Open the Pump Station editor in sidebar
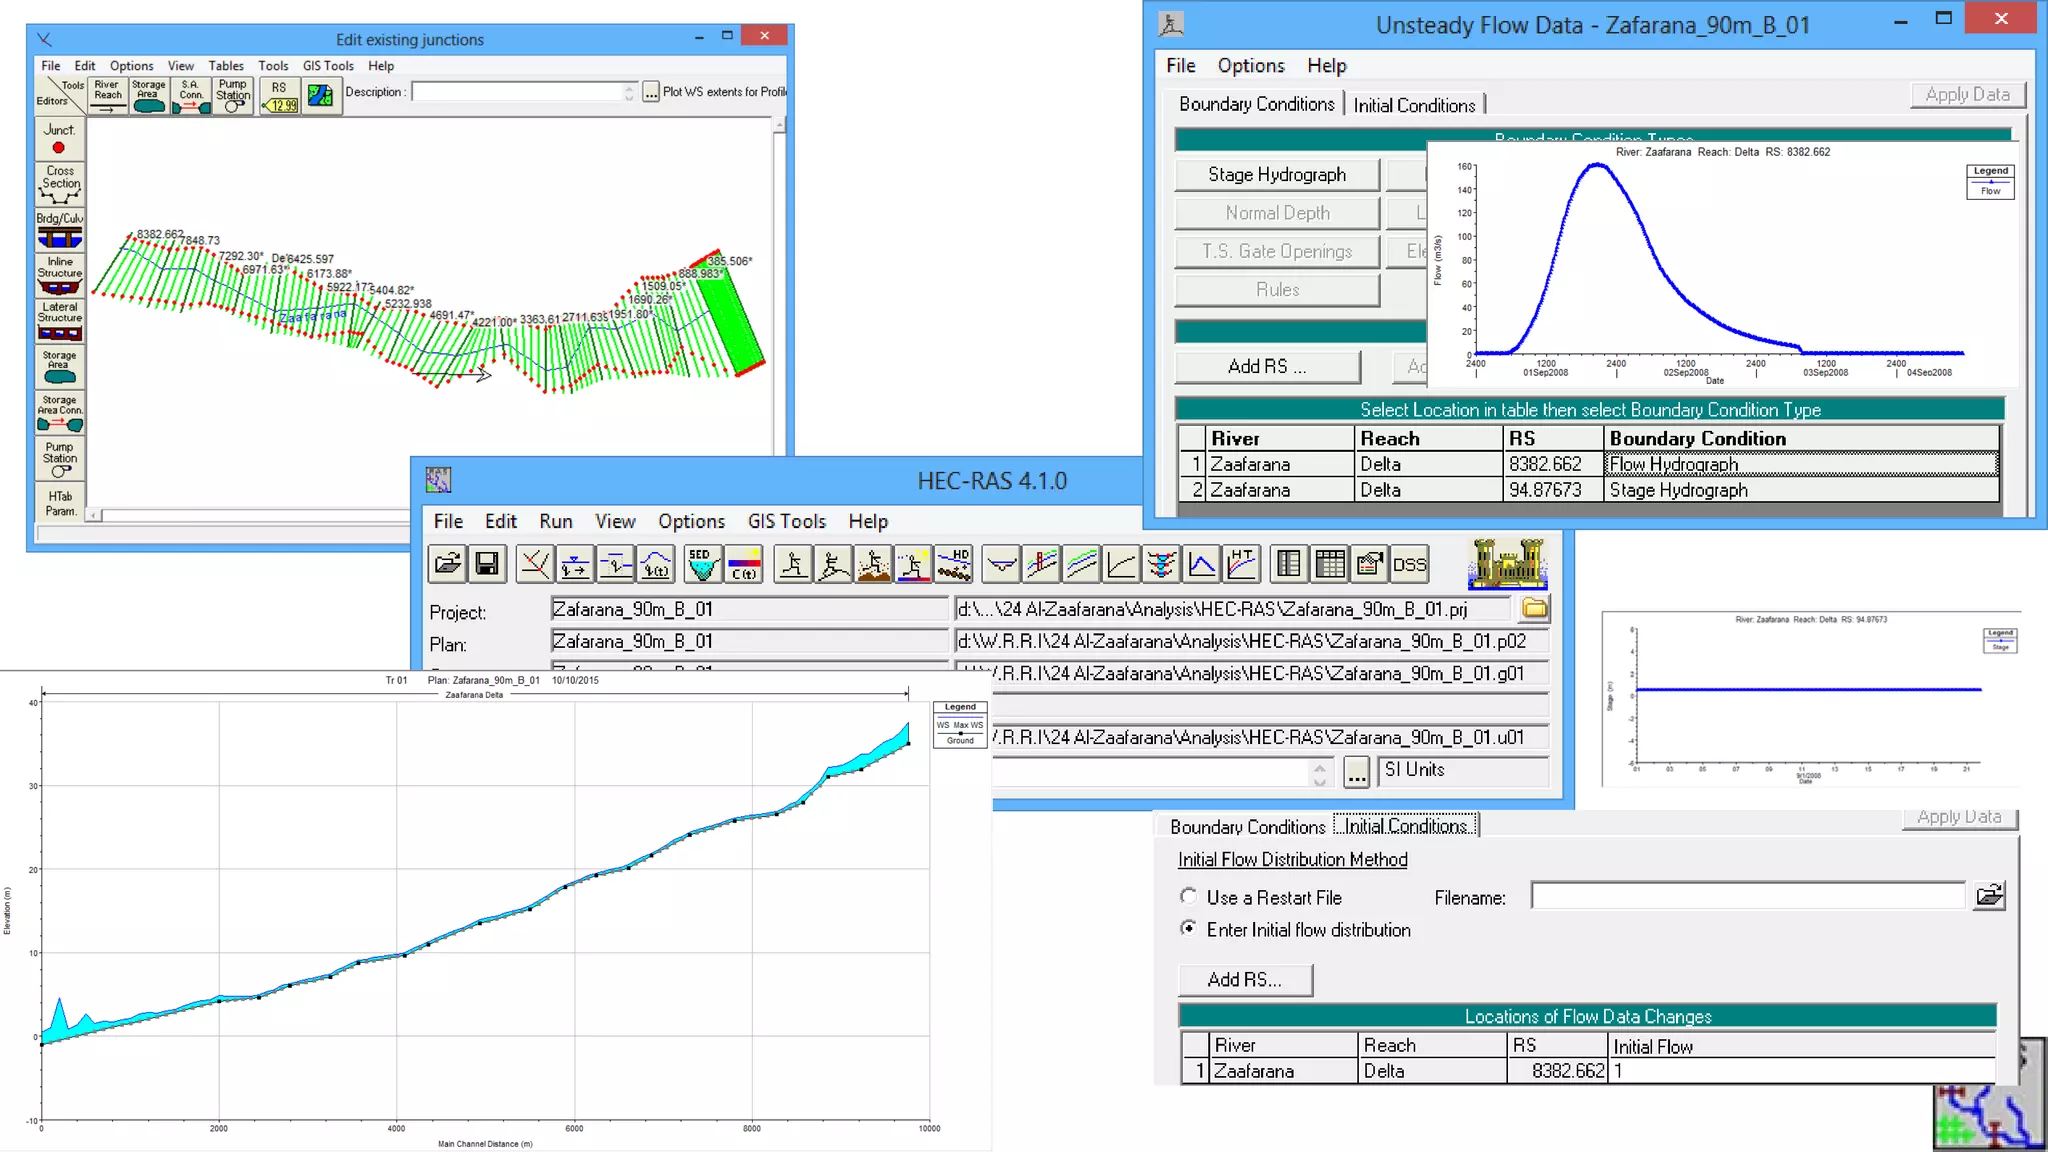 point(59,458)
